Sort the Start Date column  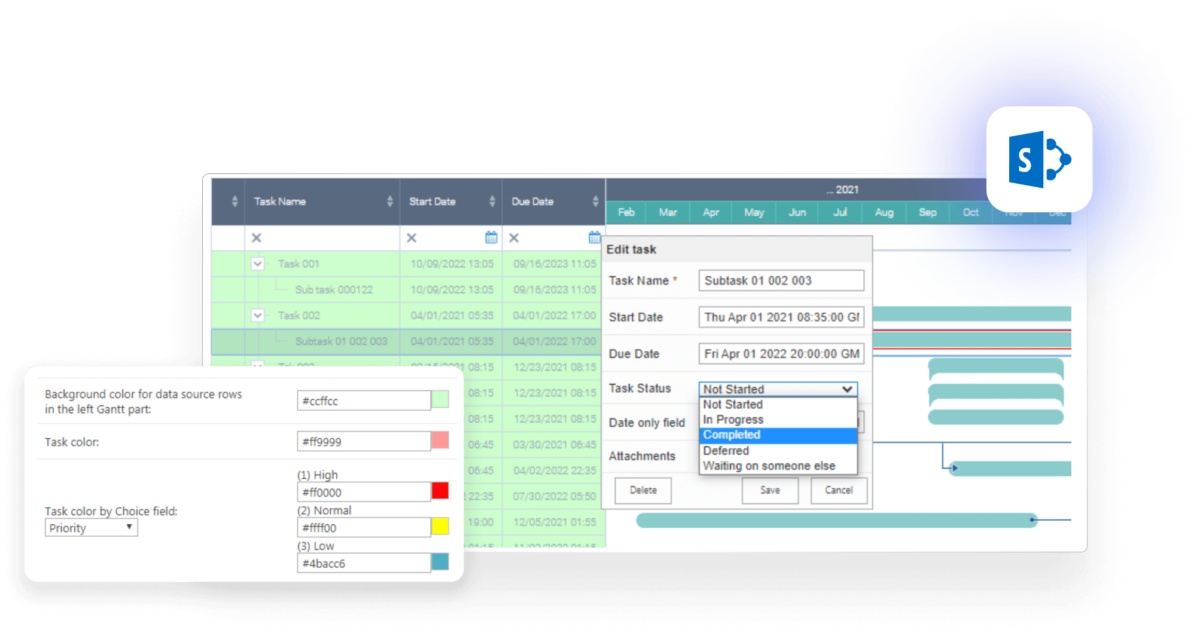495,201
